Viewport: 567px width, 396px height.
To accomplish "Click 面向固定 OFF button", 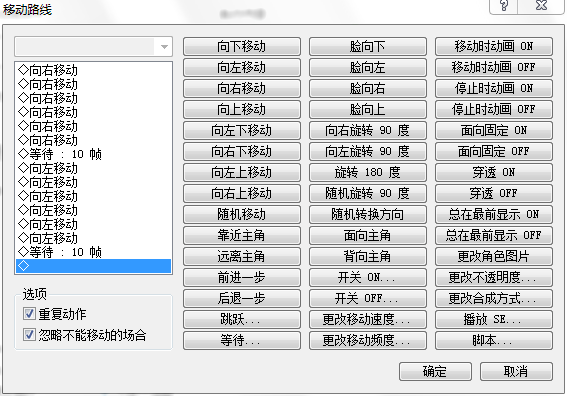I will point(494,151).
